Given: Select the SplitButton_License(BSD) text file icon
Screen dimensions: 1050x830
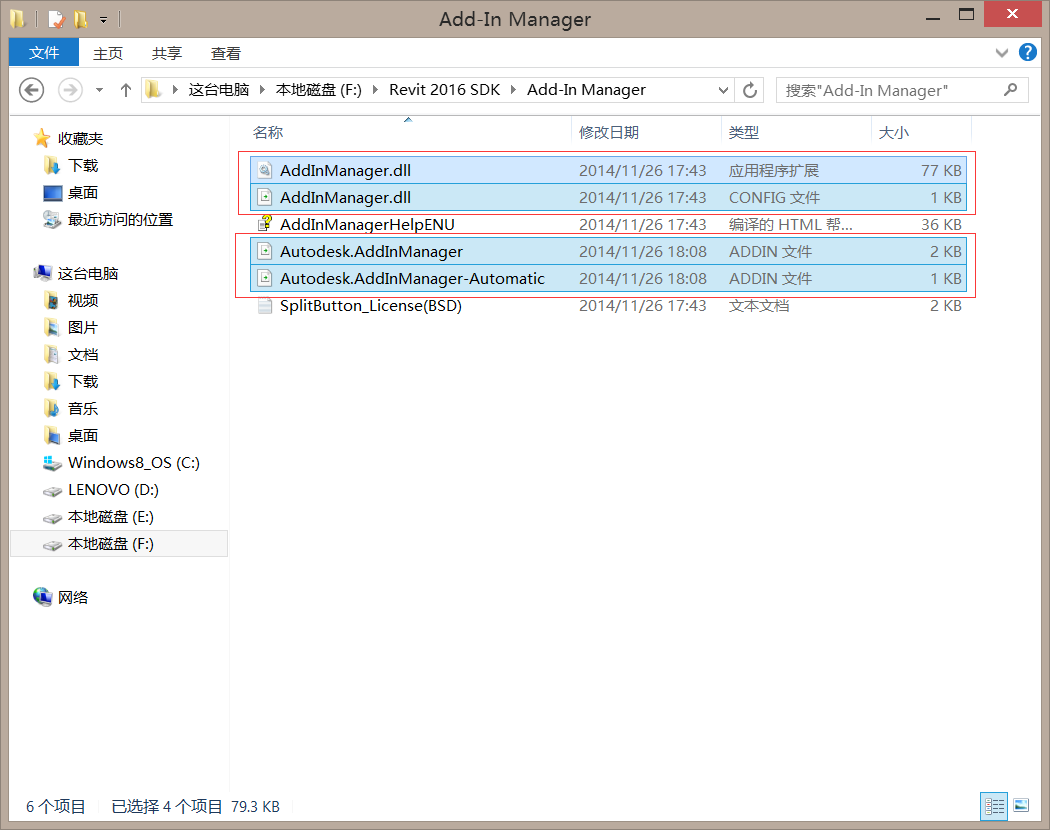Looking at the screenshot, I should click(x=265, y=305).
